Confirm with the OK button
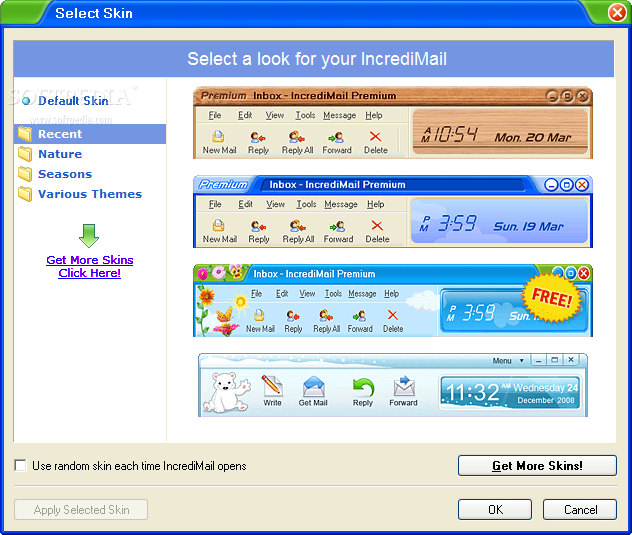 click(x=495, y=510)
